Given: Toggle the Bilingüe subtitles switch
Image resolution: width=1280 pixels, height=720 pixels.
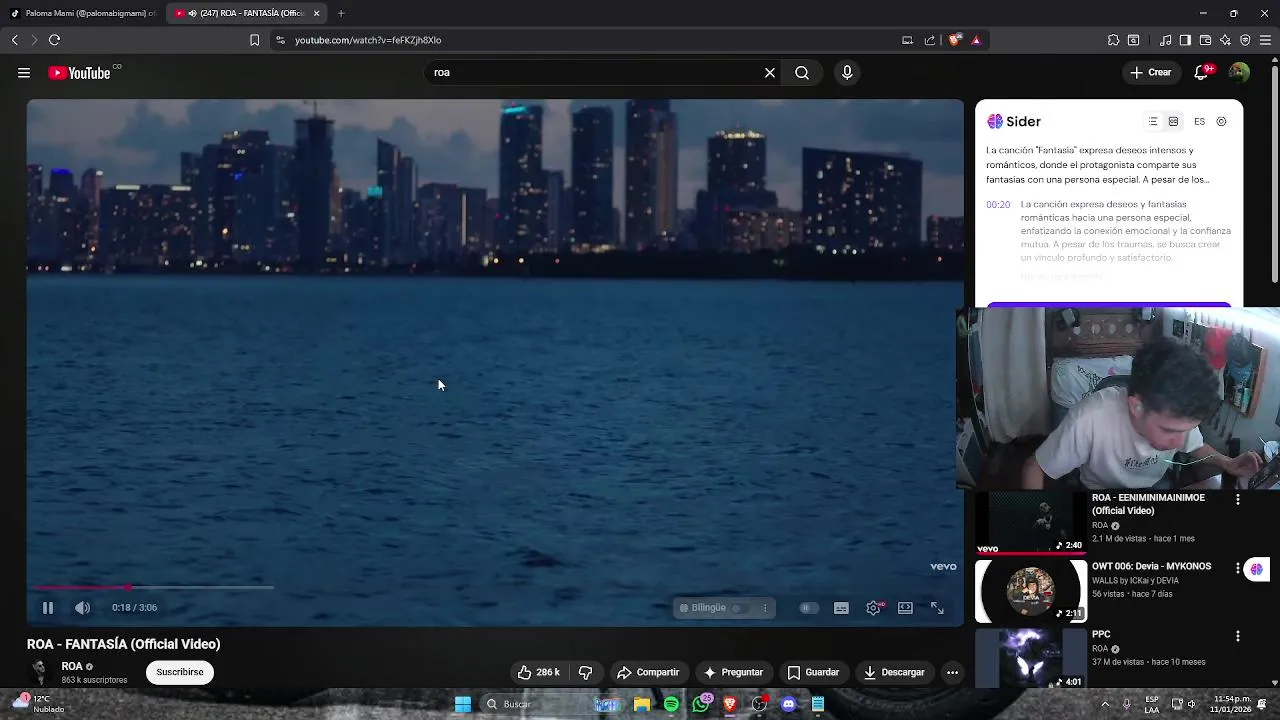Looking at the screenshot, I should pyautogui.click(x=739, y=608).
